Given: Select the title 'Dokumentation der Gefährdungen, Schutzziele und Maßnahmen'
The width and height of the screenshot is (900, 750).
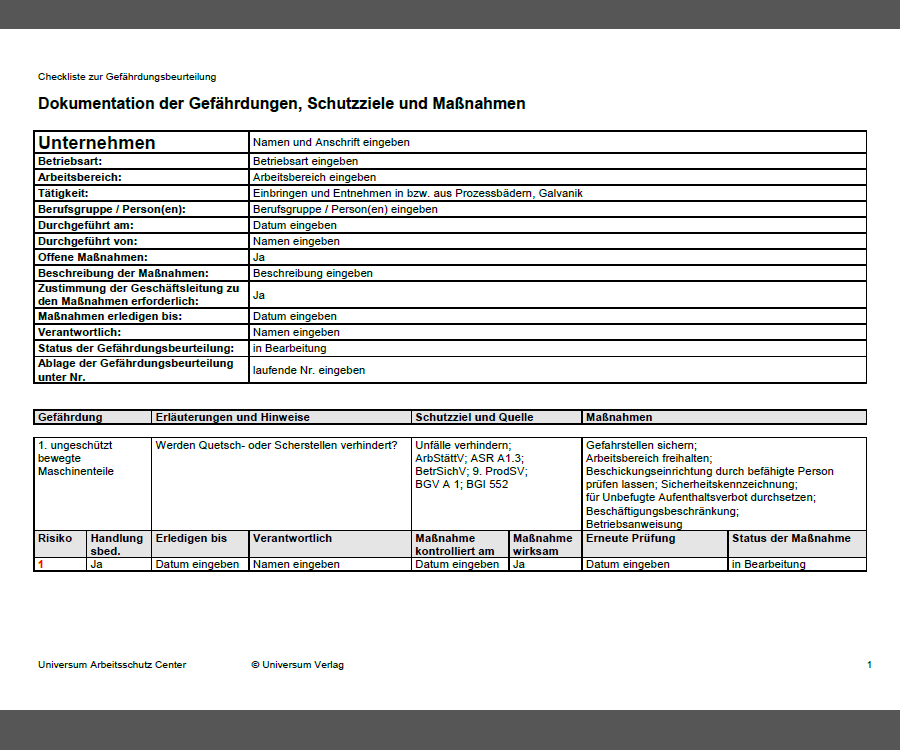Looking at the screenshot, I should (281, 104).
